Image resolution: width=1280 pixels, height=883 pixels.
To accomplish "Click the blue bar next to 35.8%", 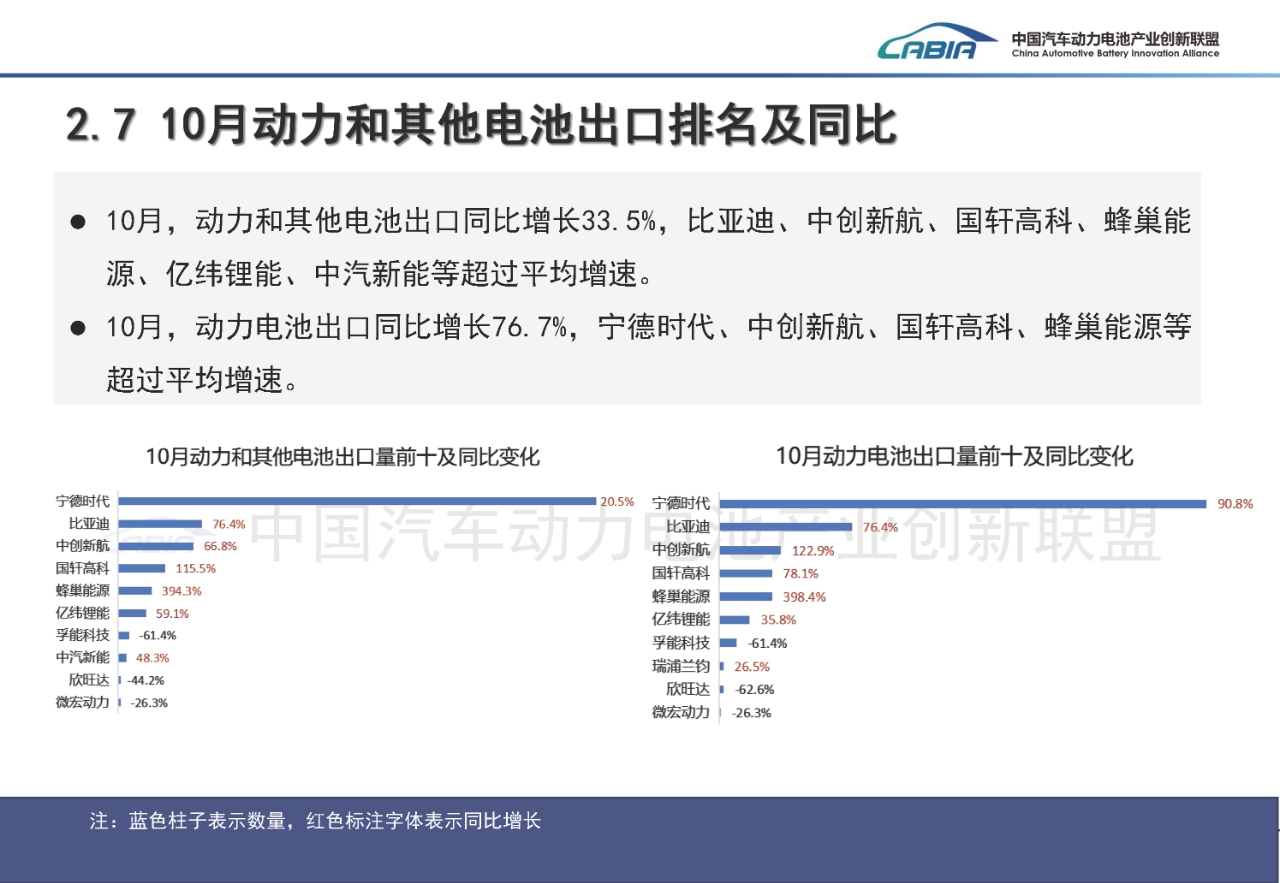I will coord(735,620).
